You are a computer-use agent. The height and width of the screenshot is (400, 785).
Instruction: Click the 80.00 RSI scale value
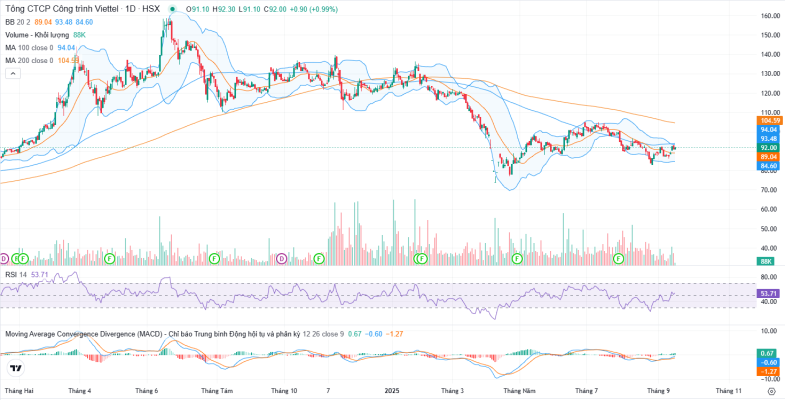tap(770, 277)
